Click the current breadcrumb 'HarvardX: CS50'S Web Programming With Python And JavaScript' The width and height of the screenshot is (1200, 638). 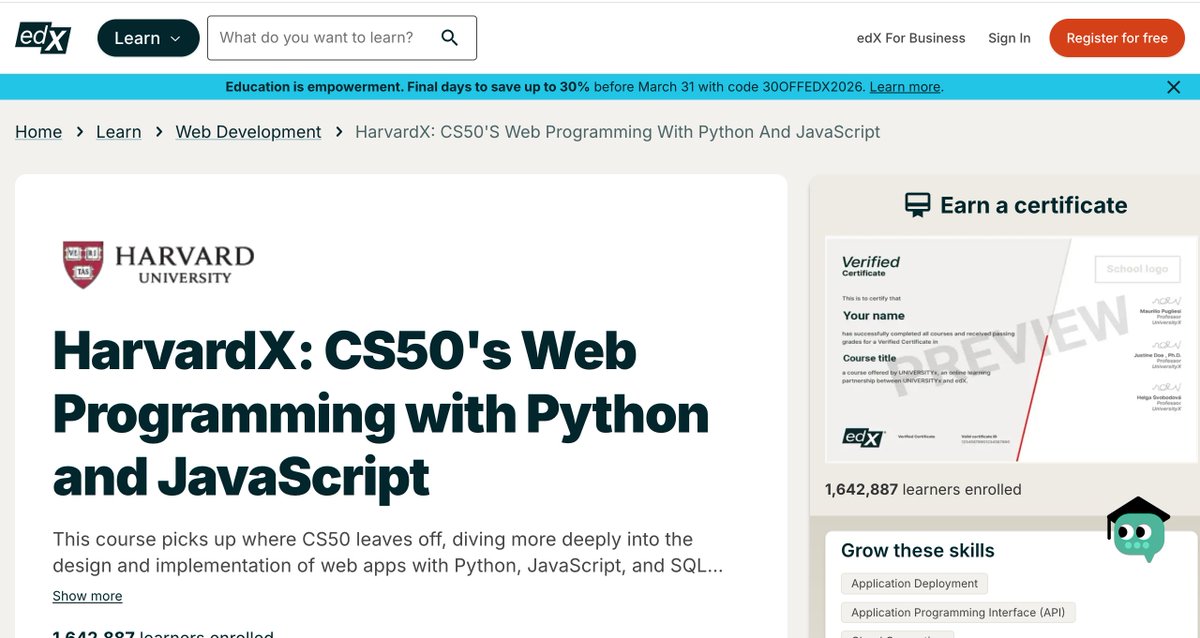tap(618, 132)
